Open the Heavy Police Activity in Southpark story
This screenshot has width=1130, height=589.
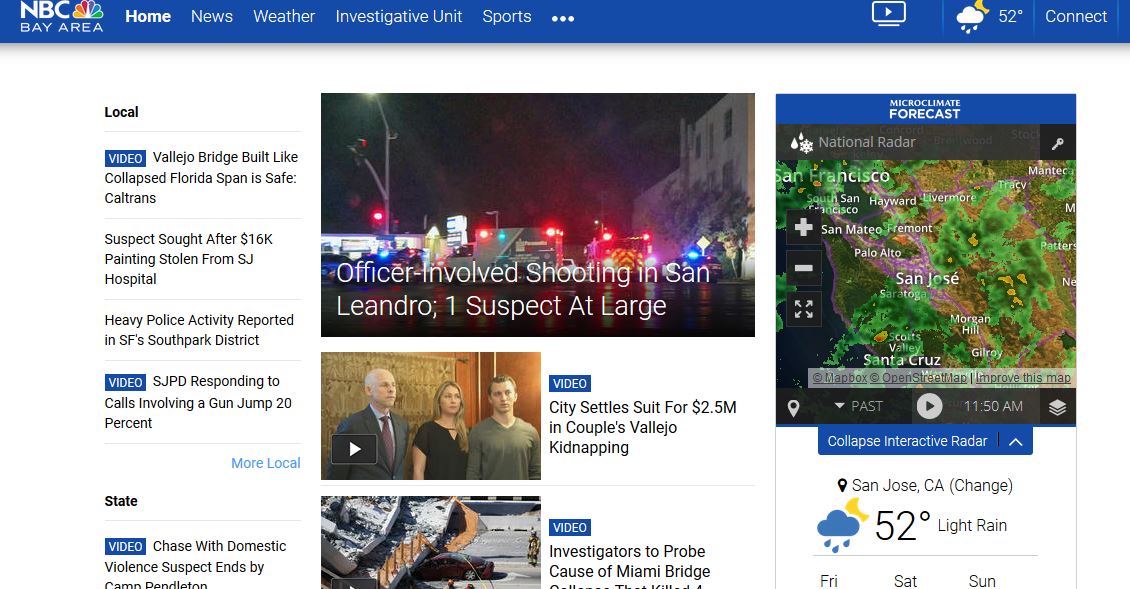(199, 330)
